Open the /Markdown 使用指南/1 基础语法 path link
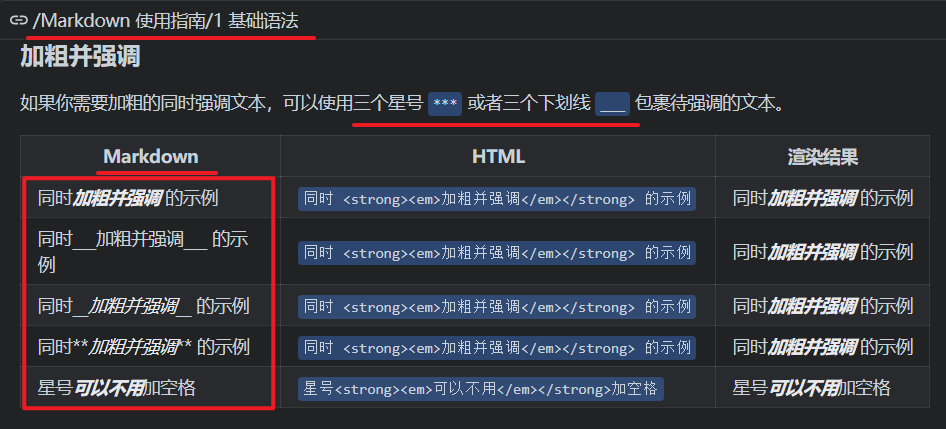Screen dimensions: 946x429 [165, 21]
